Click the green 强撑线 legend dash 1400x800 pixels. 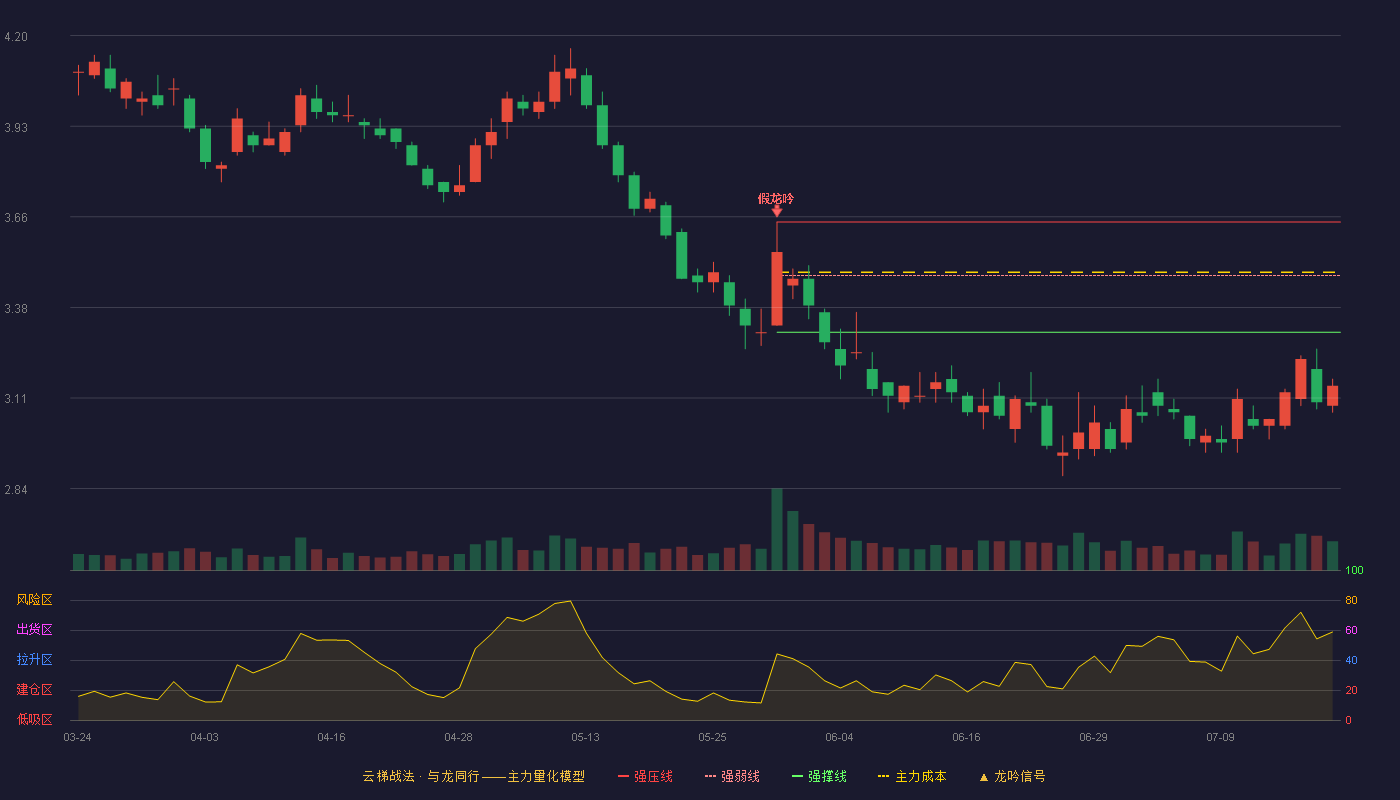[797, 777]
